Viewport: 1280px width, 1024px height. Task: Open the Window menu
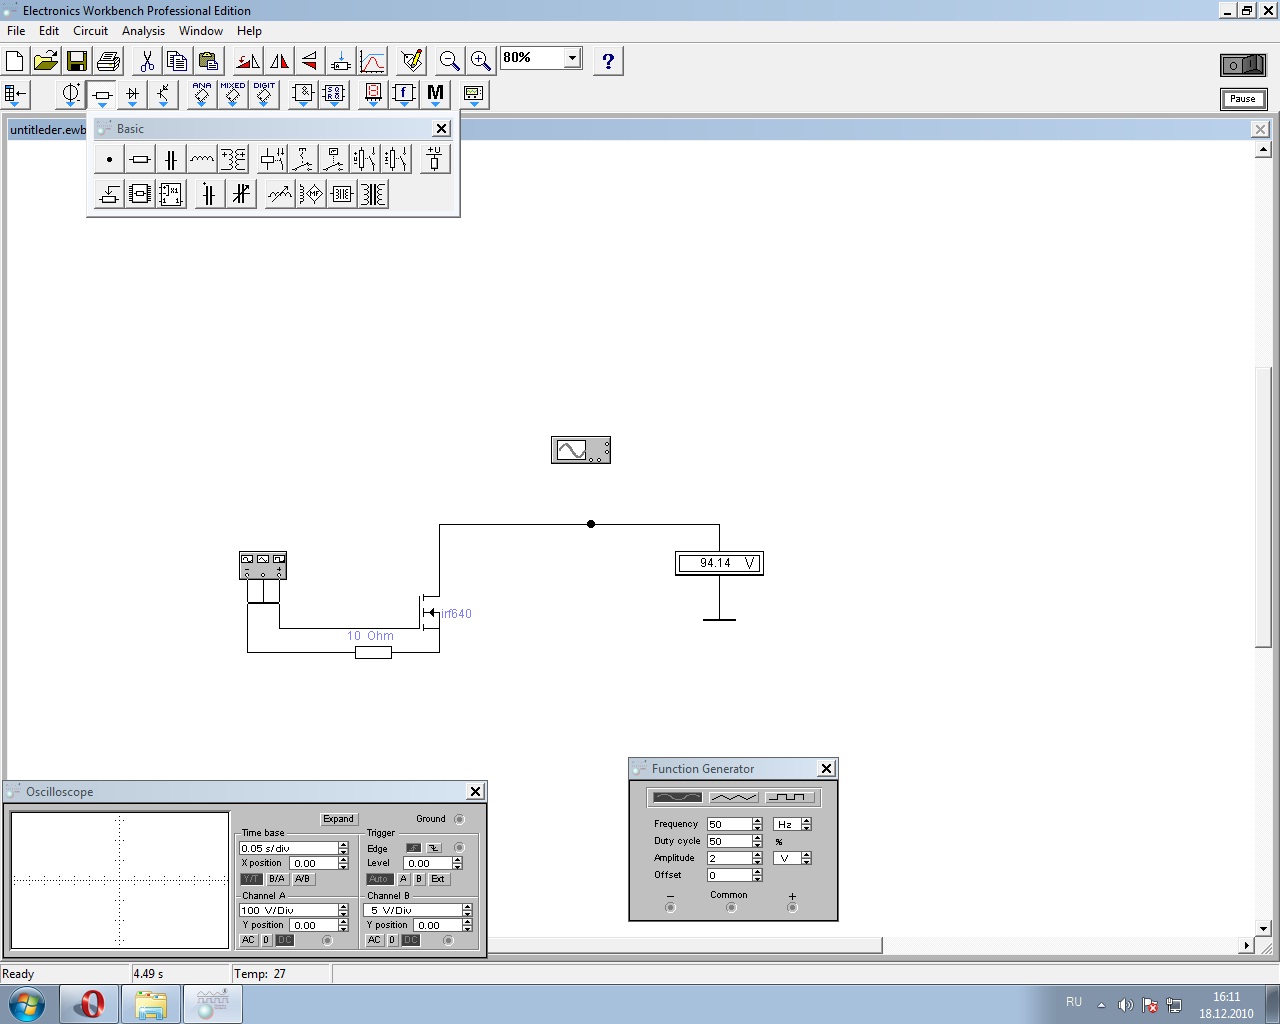pos(201,31)
